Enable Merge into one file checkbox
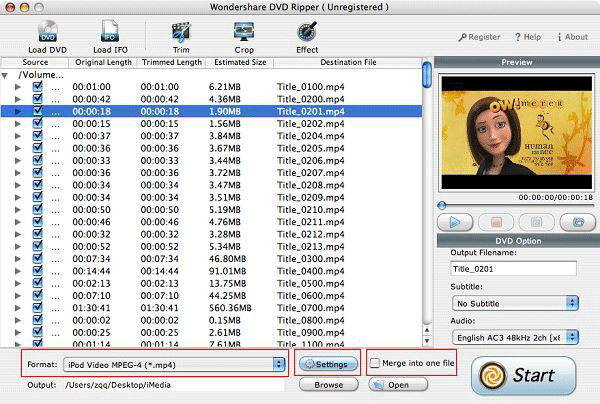 pos(375,363)
